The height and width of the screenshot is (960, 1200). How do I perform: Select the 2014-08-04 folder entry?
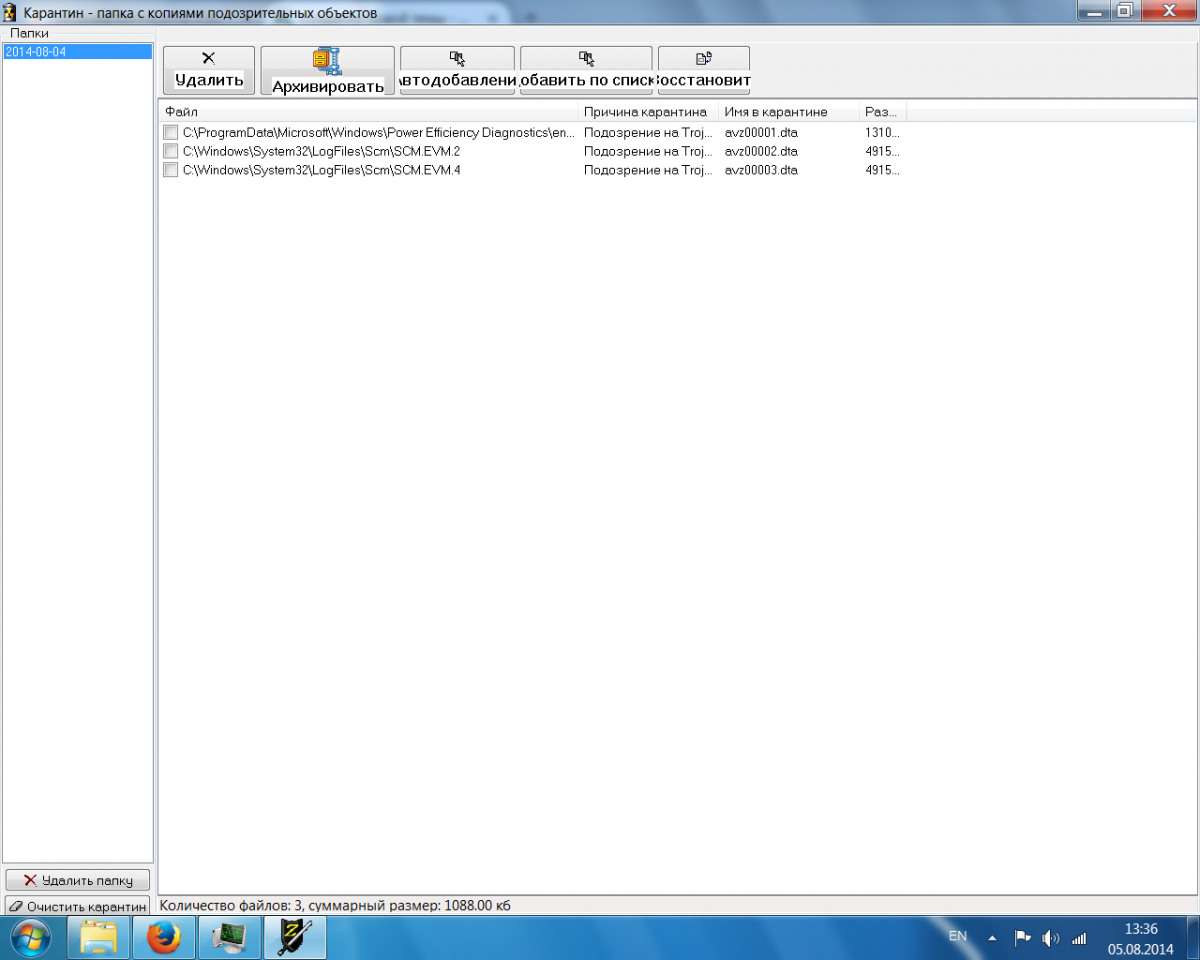pos(77,51)
